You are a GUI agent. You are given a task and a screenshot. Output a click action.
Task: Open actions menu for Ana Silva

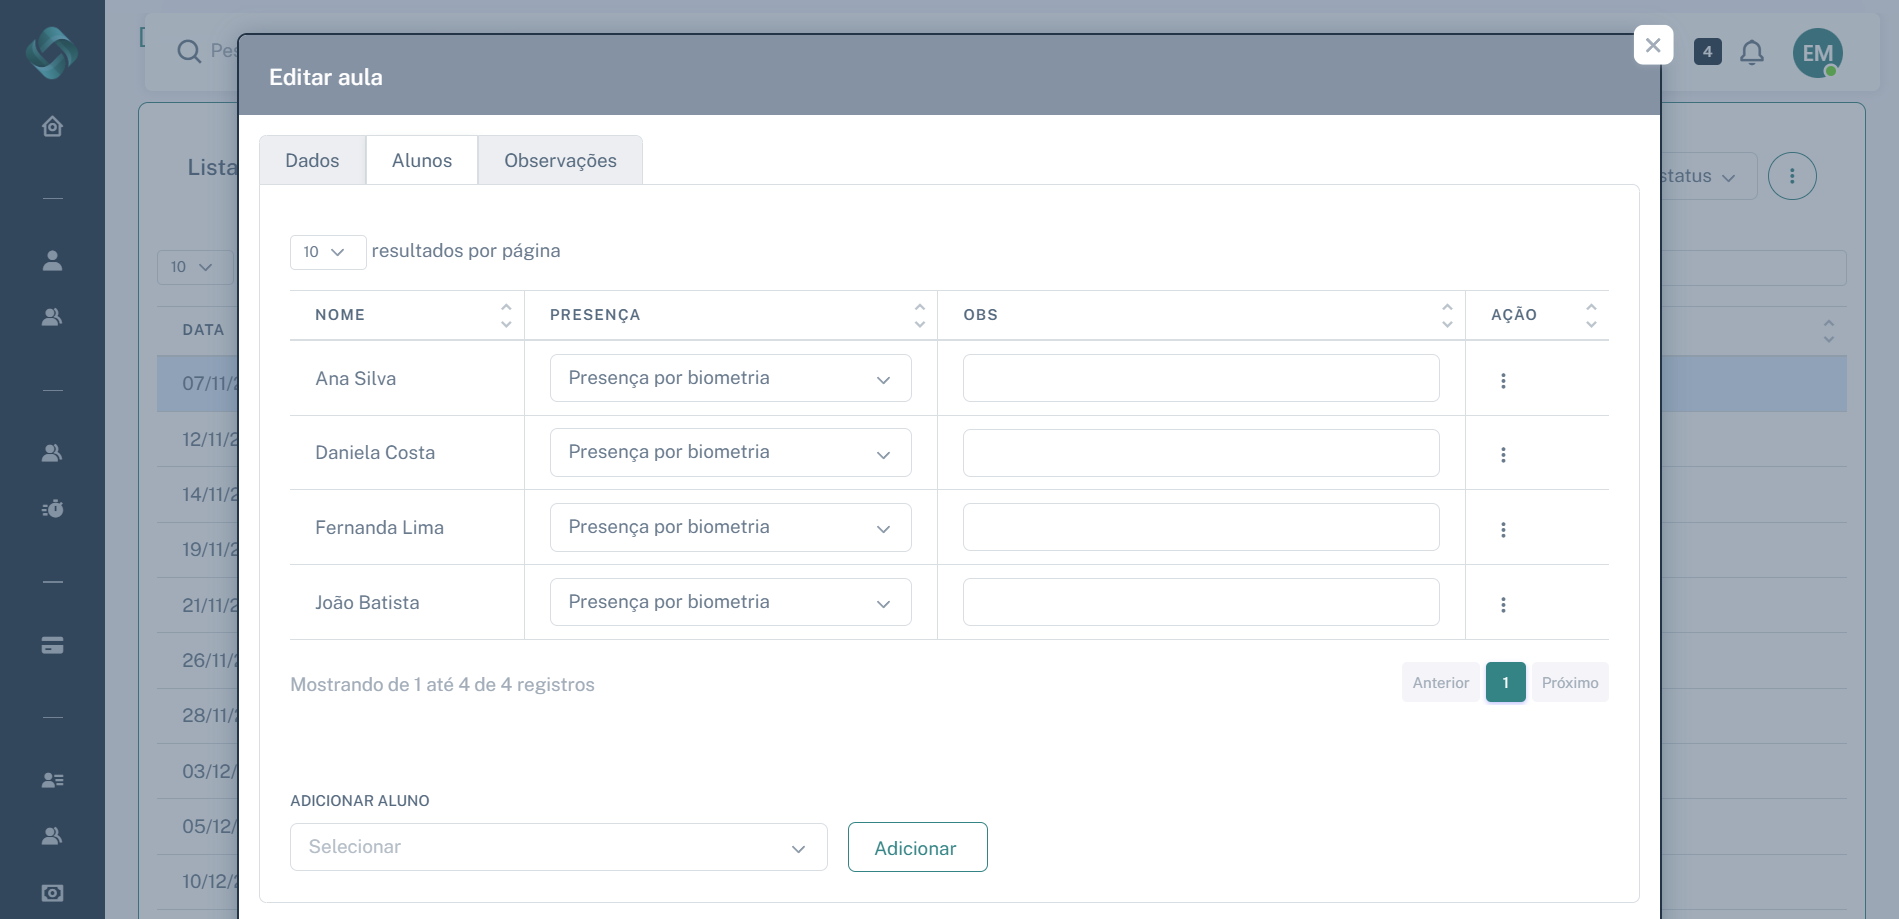tap(1502, 380)
